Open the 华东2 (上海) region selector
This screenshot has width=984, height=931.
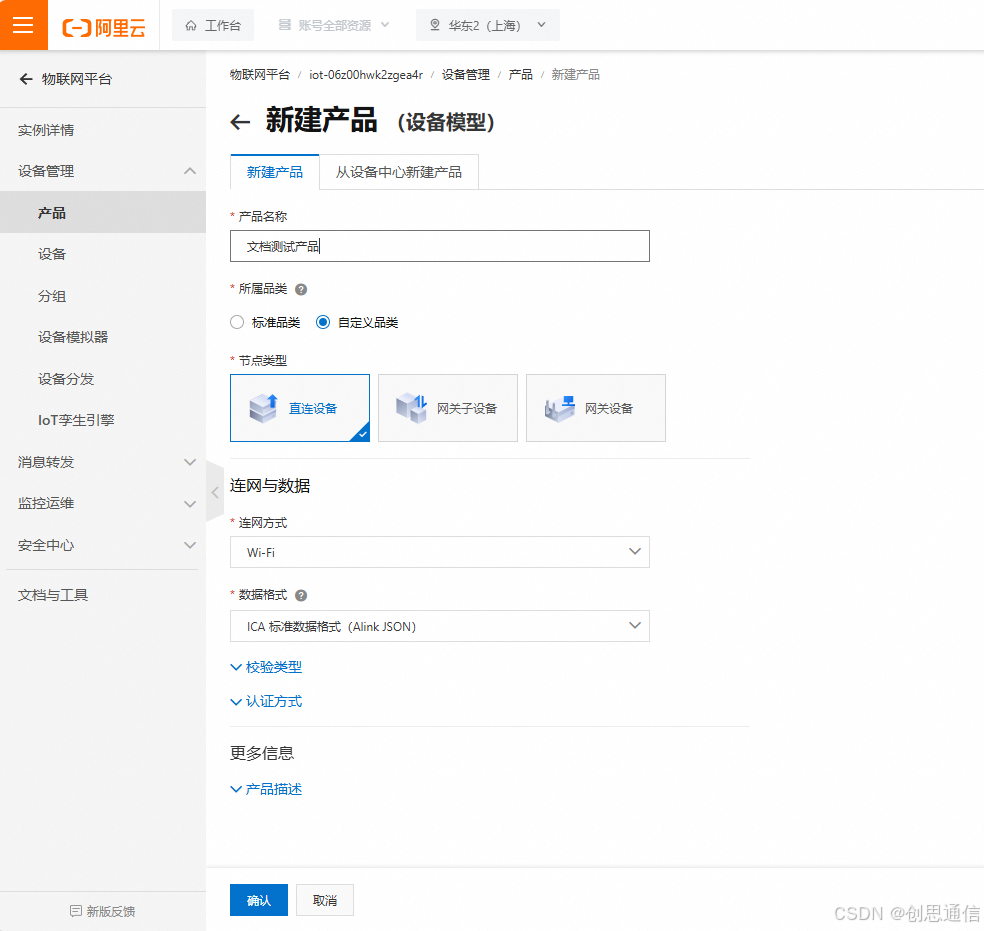click(488, 25)
